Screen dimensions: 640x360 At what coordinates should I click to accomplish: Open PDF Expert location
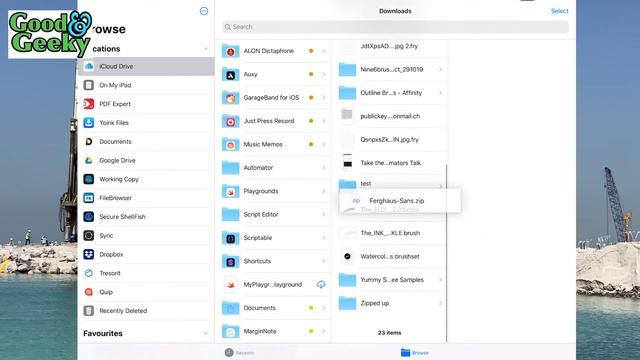[x=146, y=104]
